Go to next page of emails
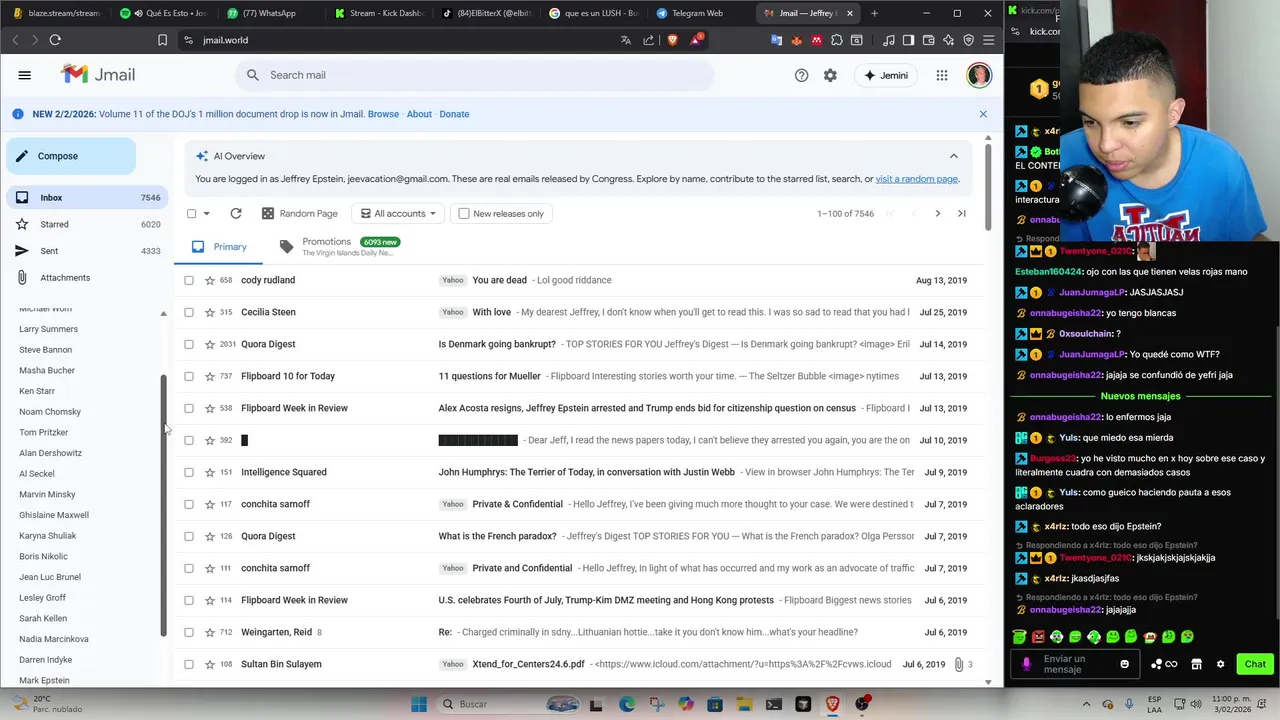The width and height of the screenshot is (1280, 720). (937, 213)
